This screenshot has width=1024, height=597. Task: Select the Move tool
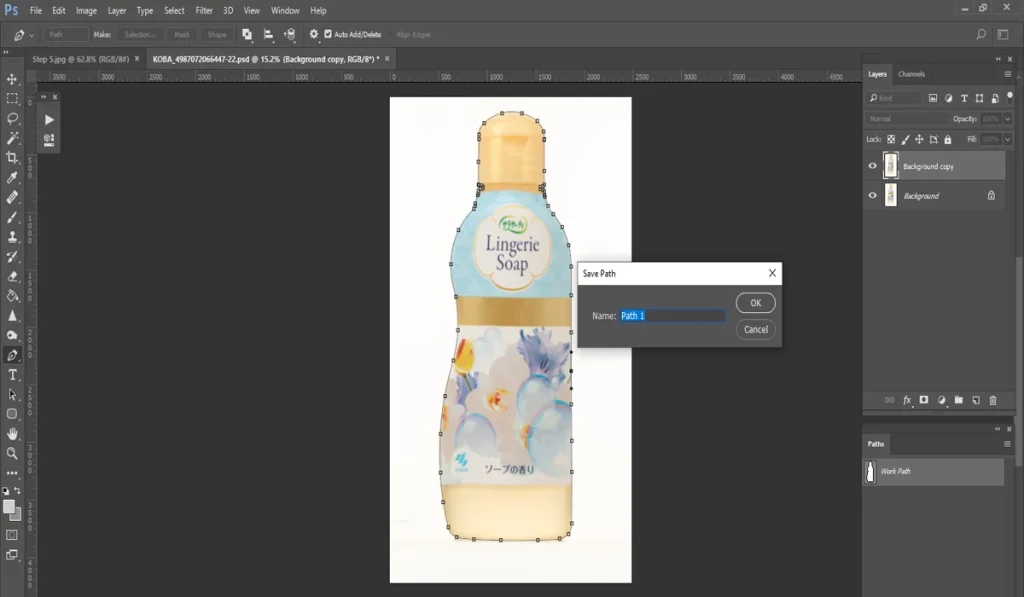(12, 79)
